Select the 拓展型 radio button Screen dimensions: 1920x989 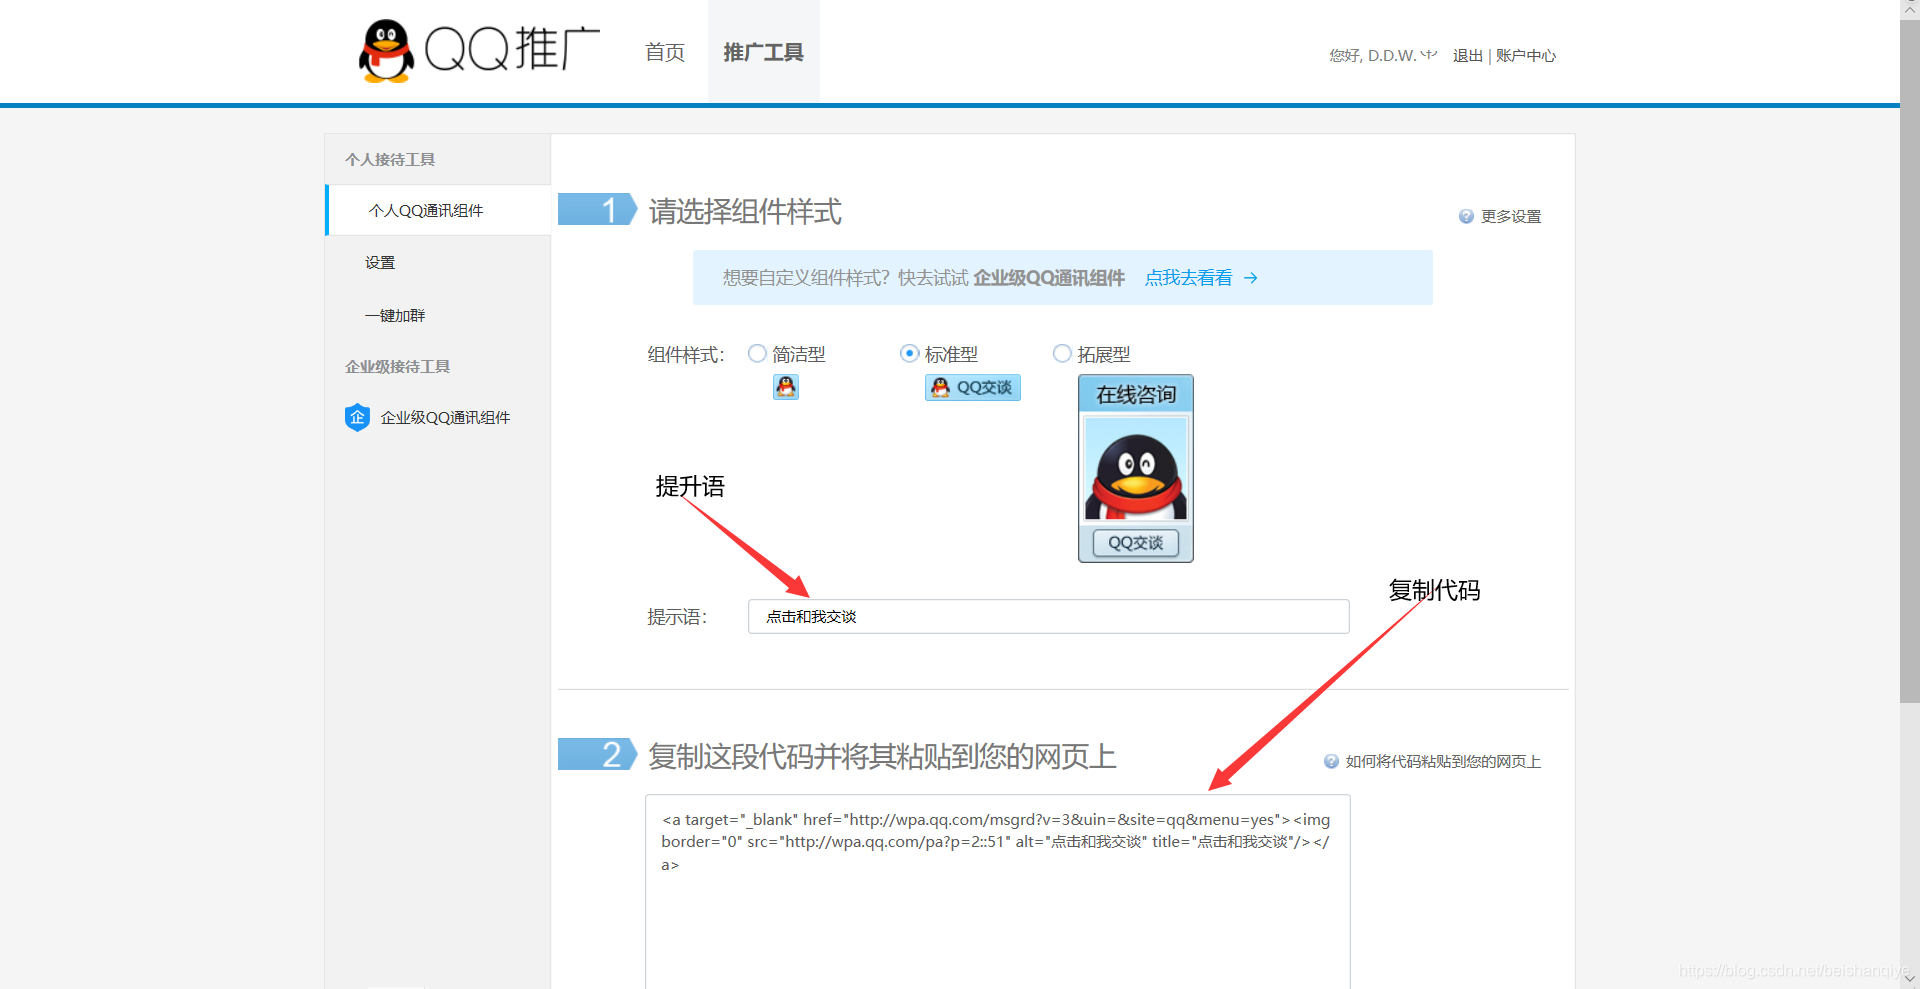[1062, 354]
